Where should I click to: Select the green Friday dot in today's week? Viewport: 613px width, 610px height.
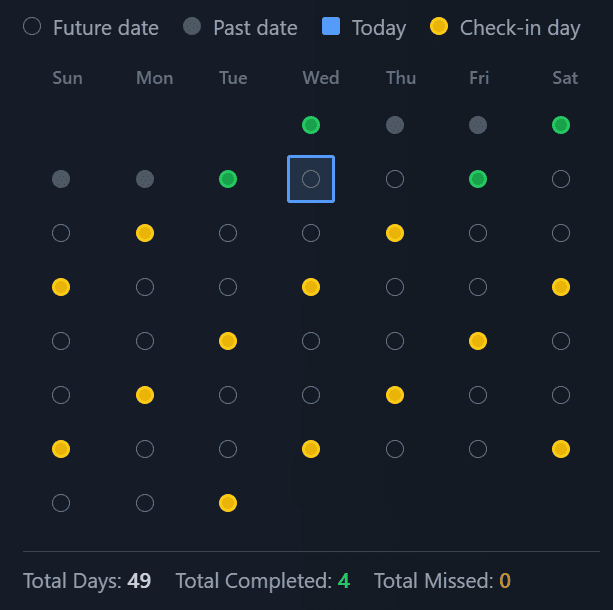[478, 179]
